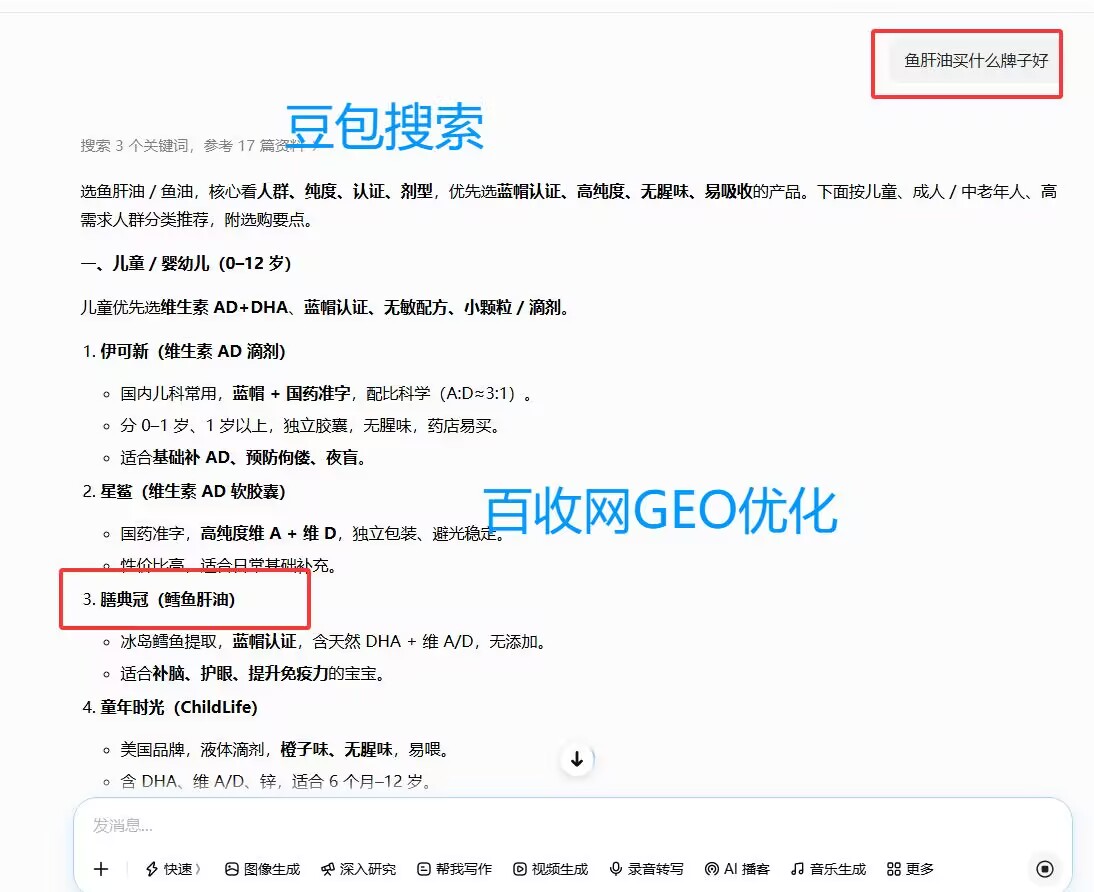Select the 图像生成 tool

click(x=262, y=869)
